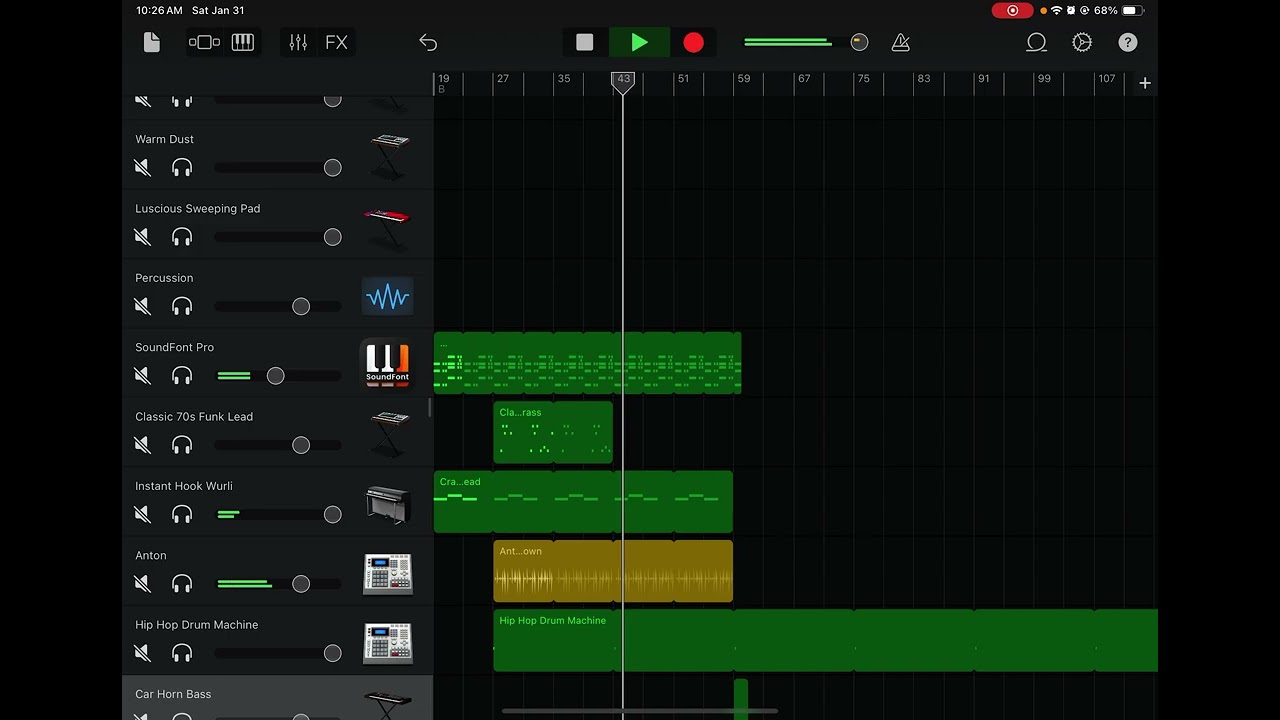The width and height of the screenshot is (1280, 720).
Task: Tap the playhead marker at bar 43
Action: pos(623,82)
